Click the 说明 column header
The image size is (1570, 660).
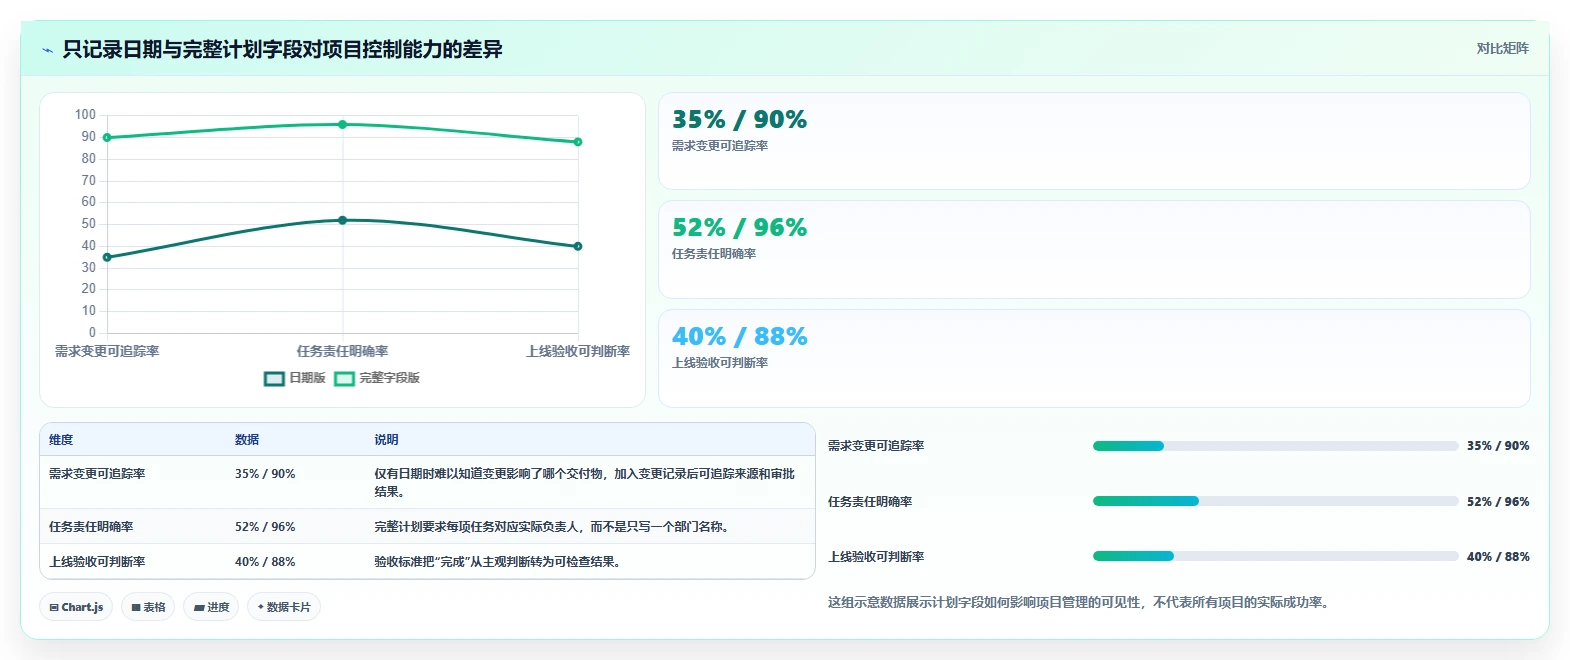coord(386,440)
